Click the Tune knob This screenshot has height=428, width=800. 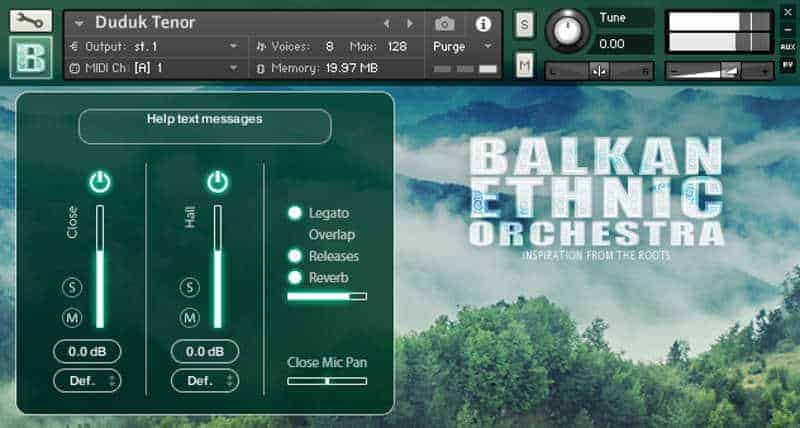(568, 31)
